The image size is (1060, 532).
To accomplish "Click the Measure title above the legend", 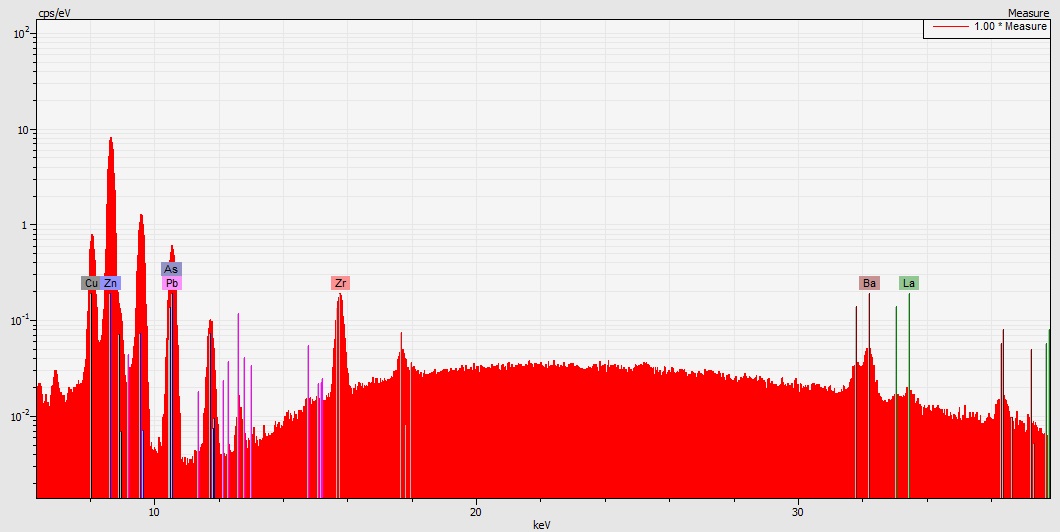I will click(1028, 13).
